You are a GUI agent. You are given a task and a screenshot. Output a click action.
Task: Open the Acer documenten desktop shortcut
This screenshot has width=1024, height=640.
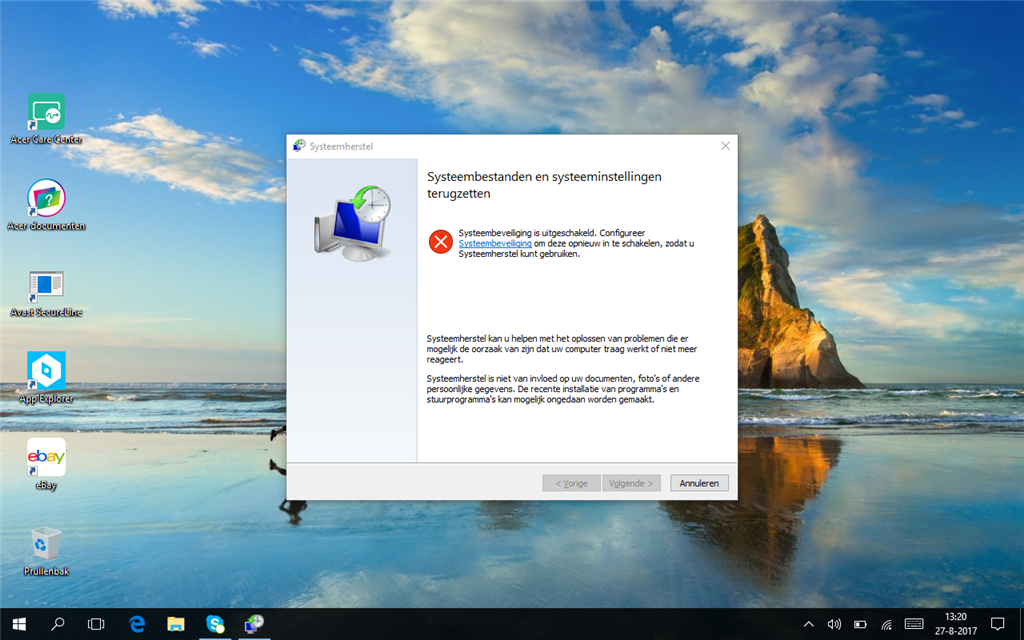coord(46,204)
